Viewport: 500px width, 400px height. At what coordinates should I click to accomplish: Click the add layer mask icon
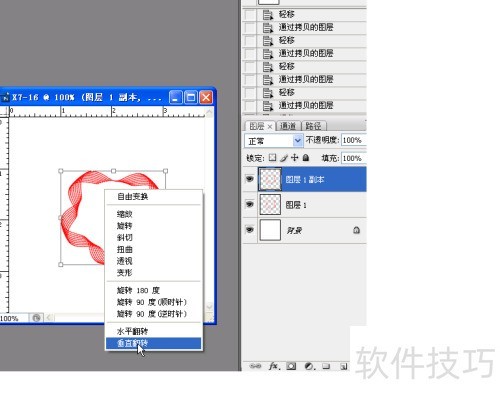pos(291,366)
